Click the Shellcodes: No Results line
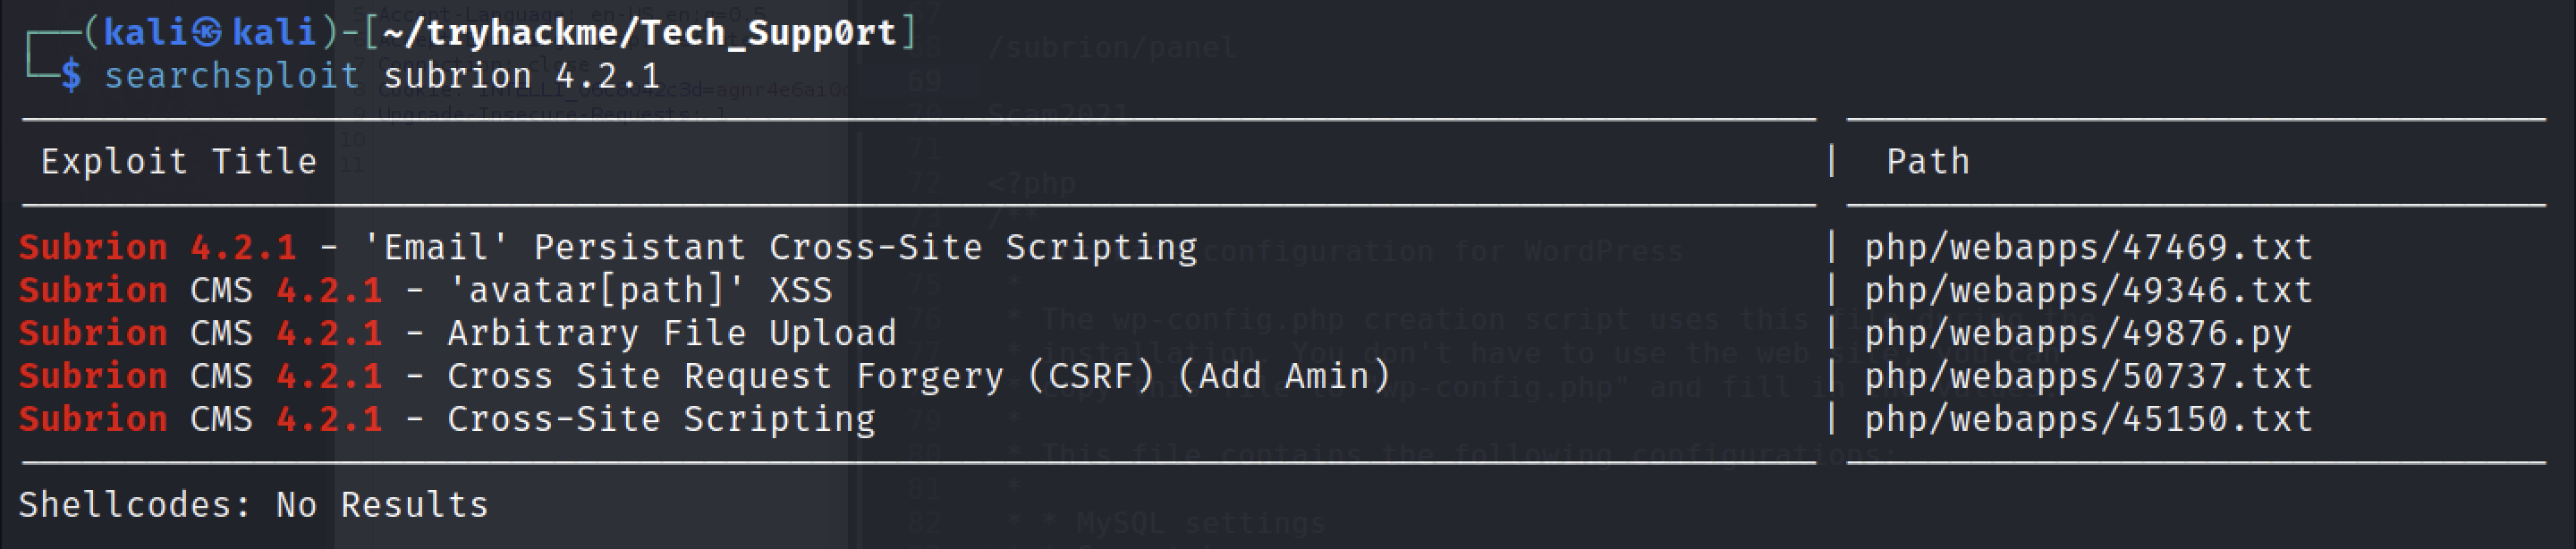This screenshot has height=549, width=2576. point(254,505)
